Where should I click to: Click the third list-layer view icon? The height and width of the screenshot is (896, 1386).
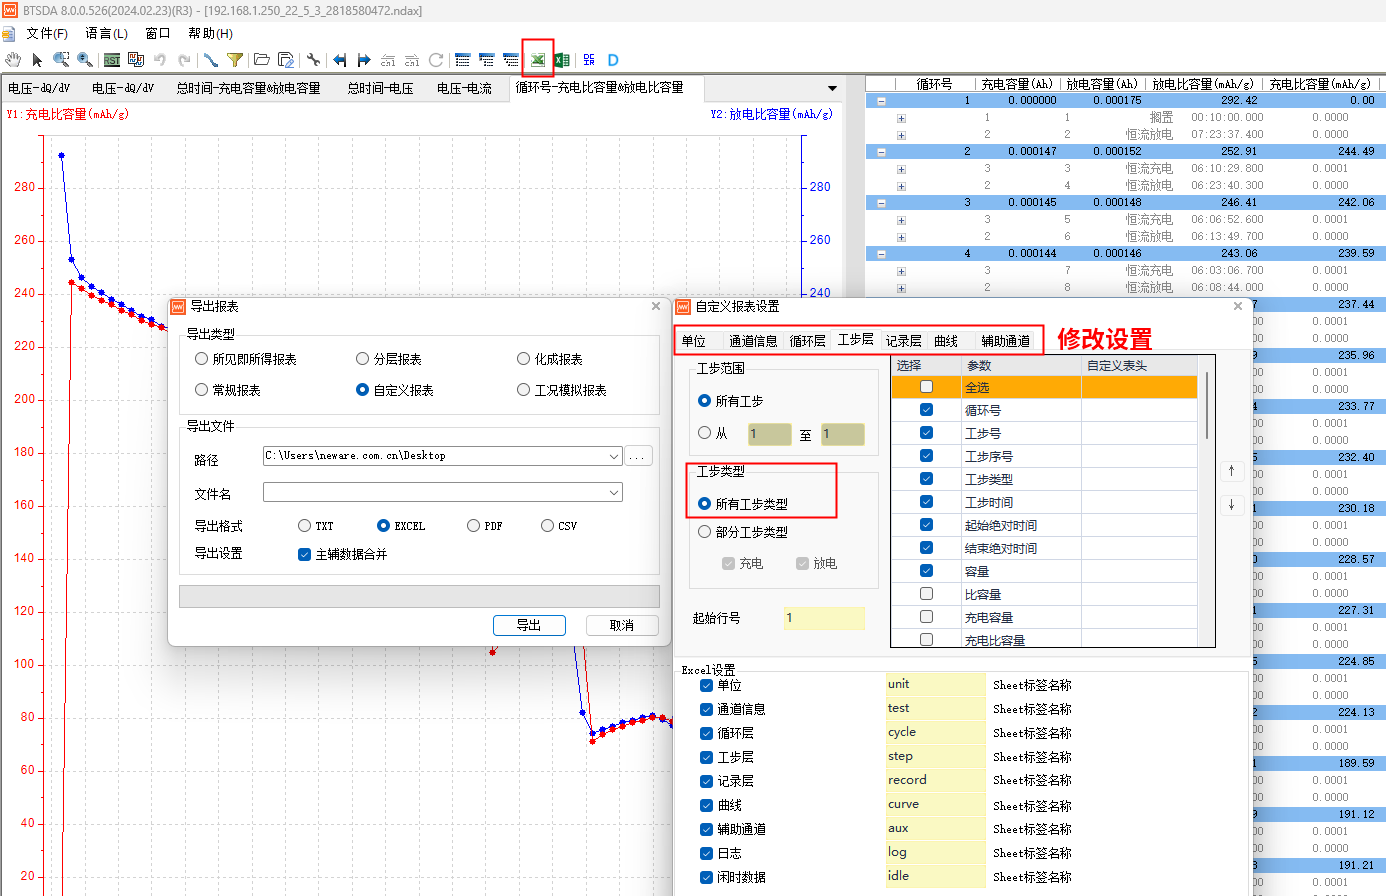pos(511,60)
